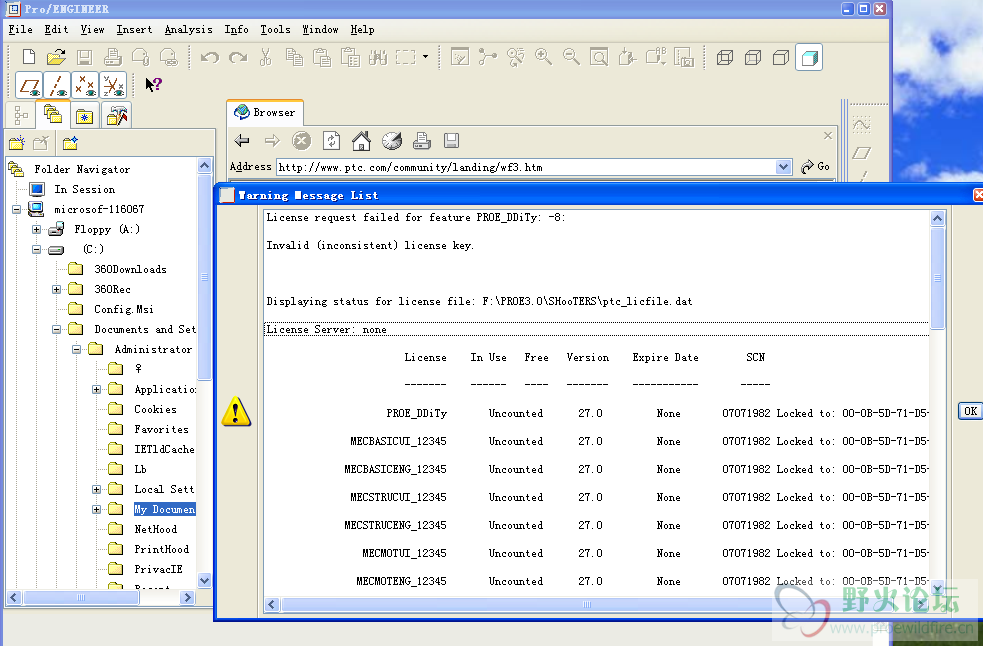Select the In Session tree item
The width and height of the screenshot is (983, 646).
[x=85, y=189]
